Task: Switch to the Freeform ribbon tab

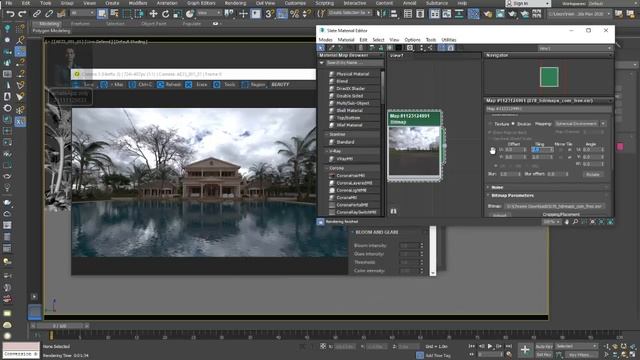Action: (80, 24)
